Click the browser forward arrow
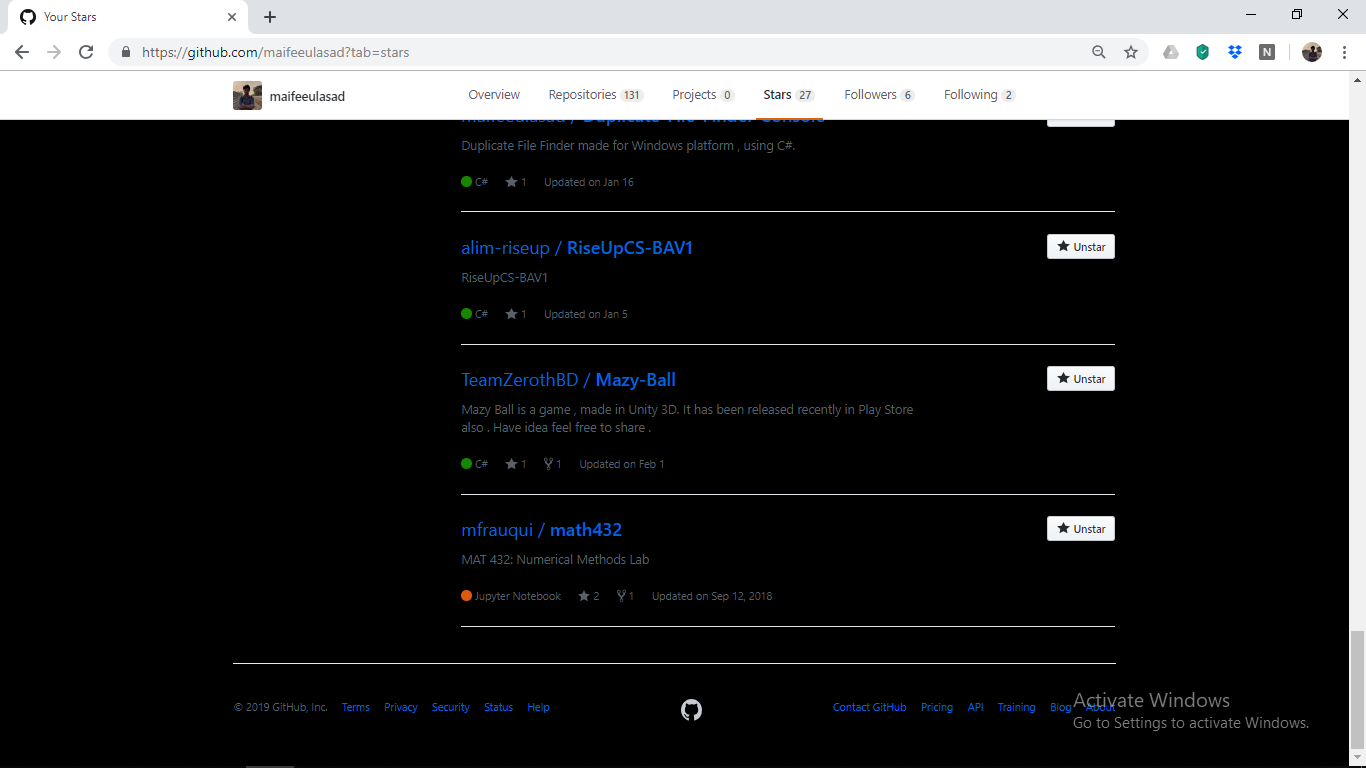Screen dimensions: 1366x768 [54, 52]
